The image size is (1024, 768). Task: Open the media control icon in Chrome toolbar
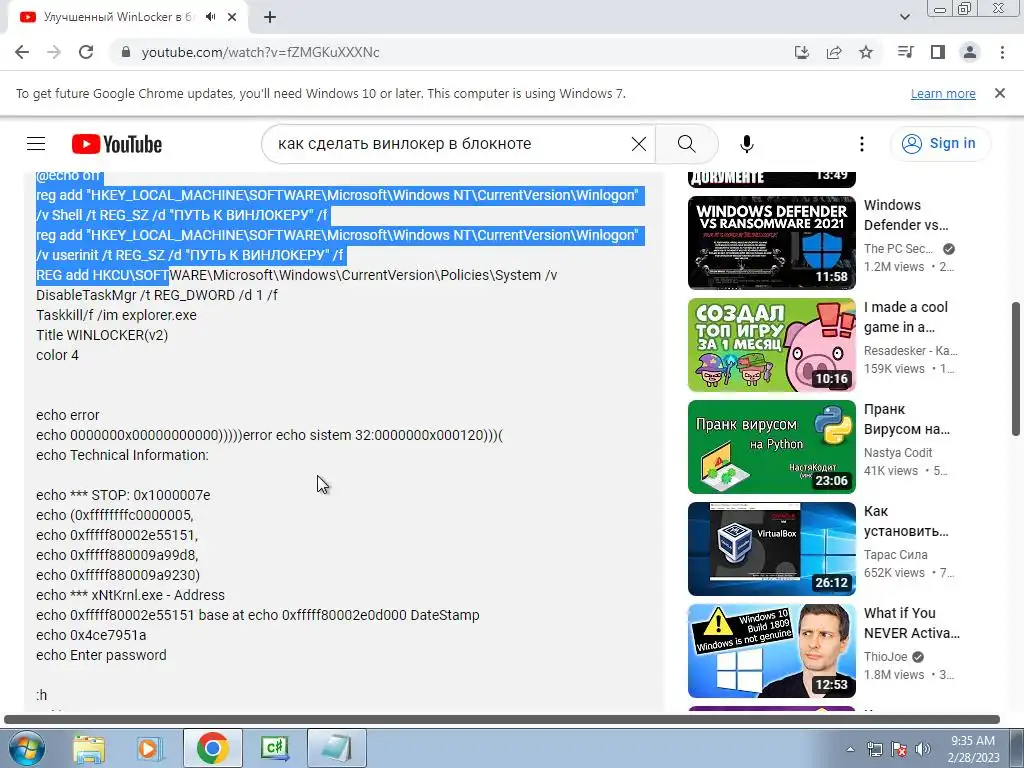pos(905,52)
